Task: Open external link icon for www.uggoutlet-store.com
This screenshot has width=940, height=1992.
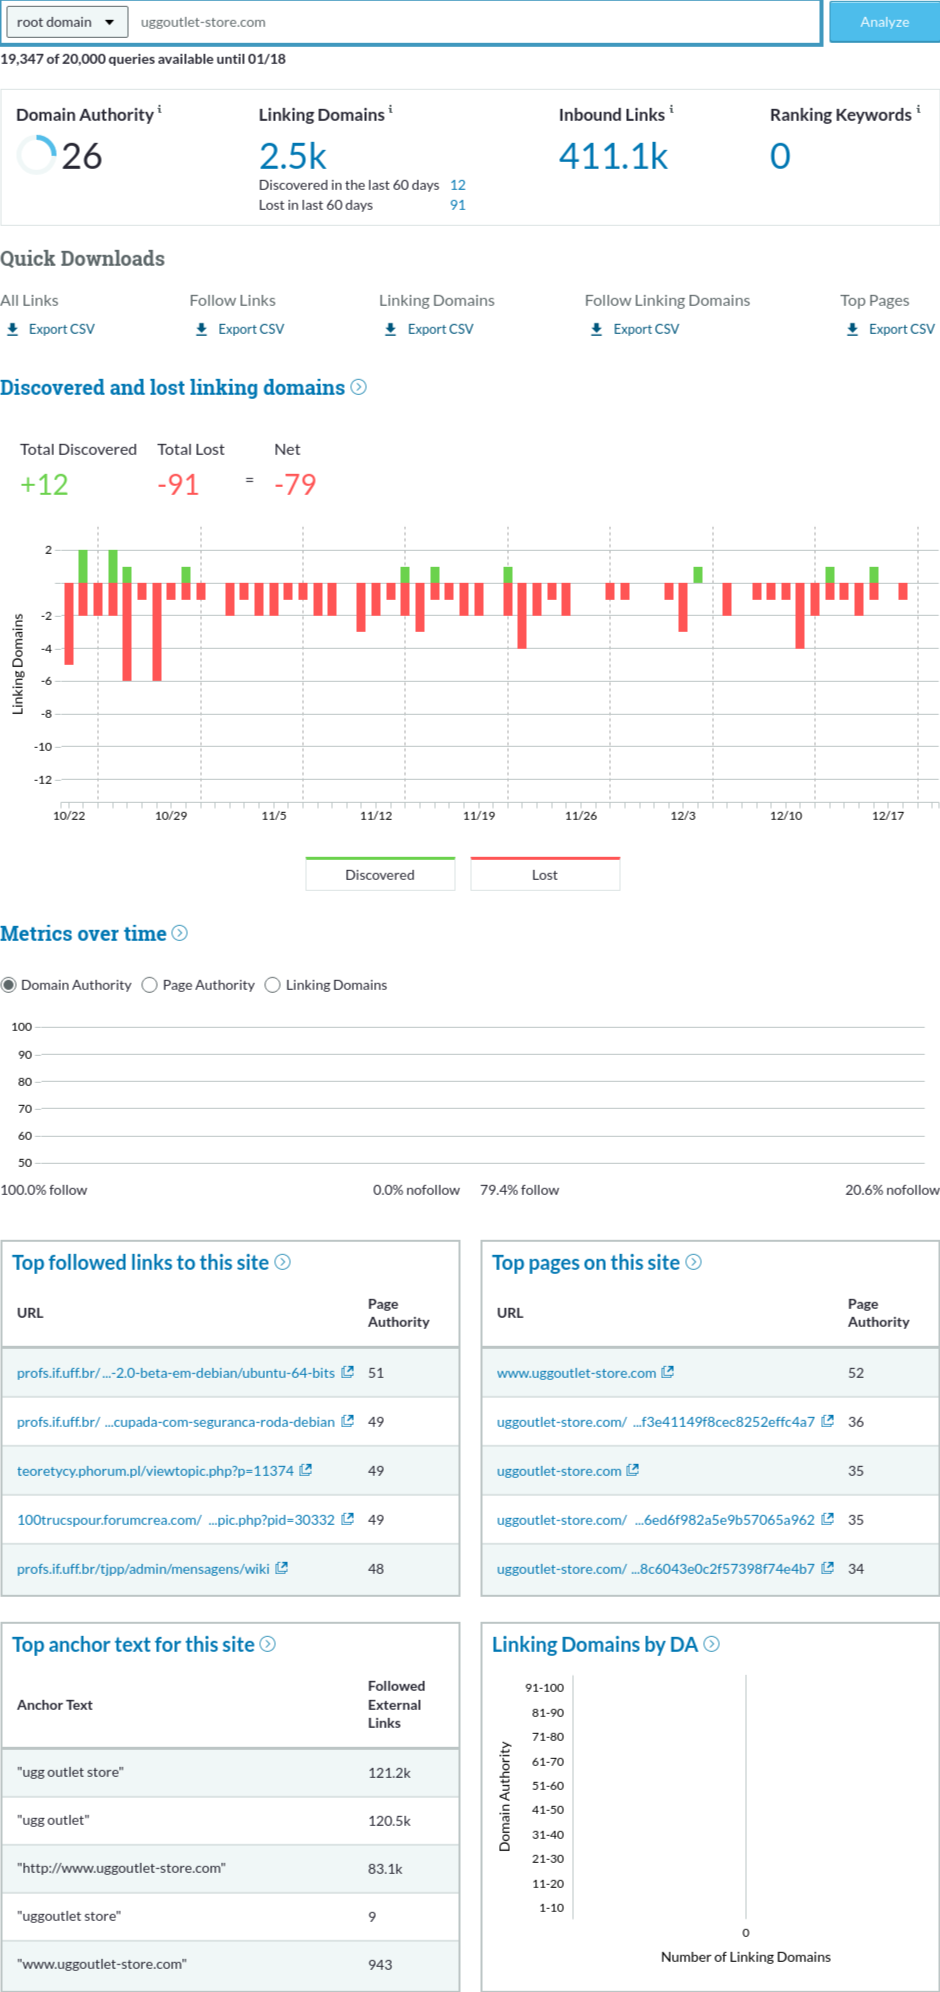Action: [668, 1372]
